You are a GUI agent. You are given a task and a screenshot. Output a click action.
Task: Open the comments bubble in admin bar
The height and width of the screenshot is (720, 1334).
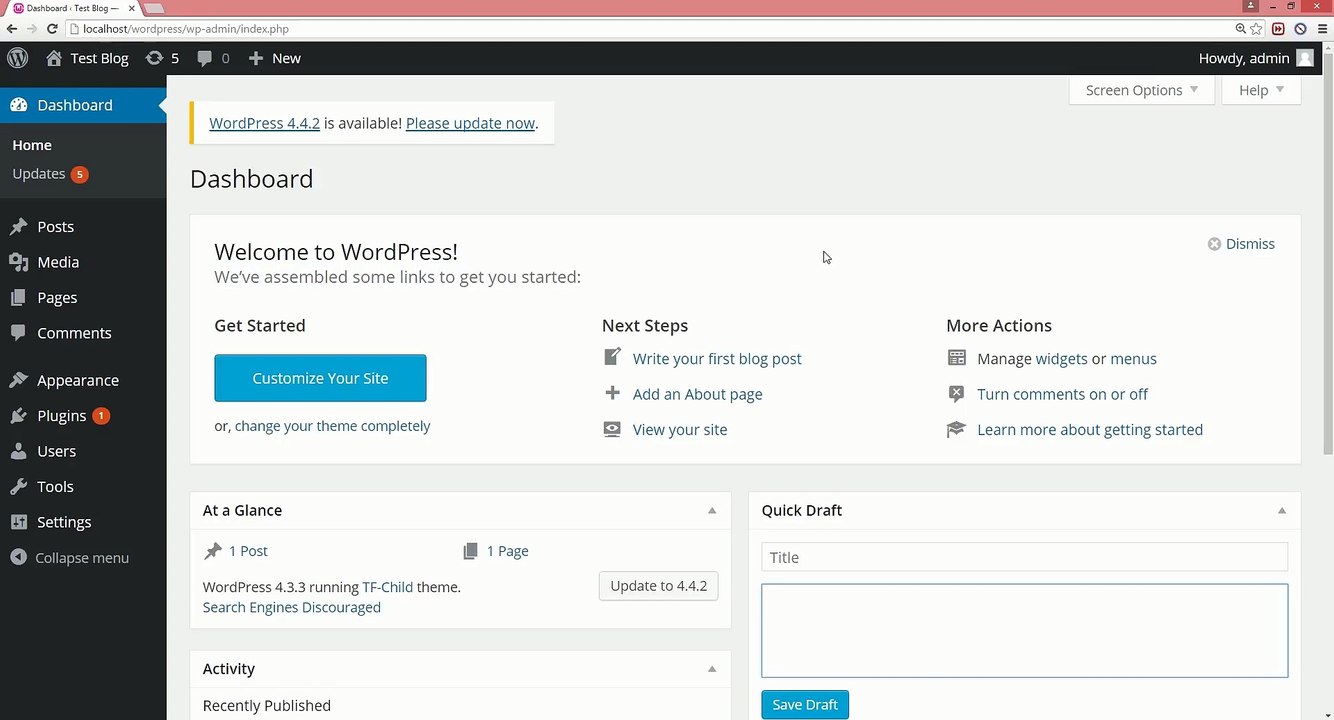(204, 58)
